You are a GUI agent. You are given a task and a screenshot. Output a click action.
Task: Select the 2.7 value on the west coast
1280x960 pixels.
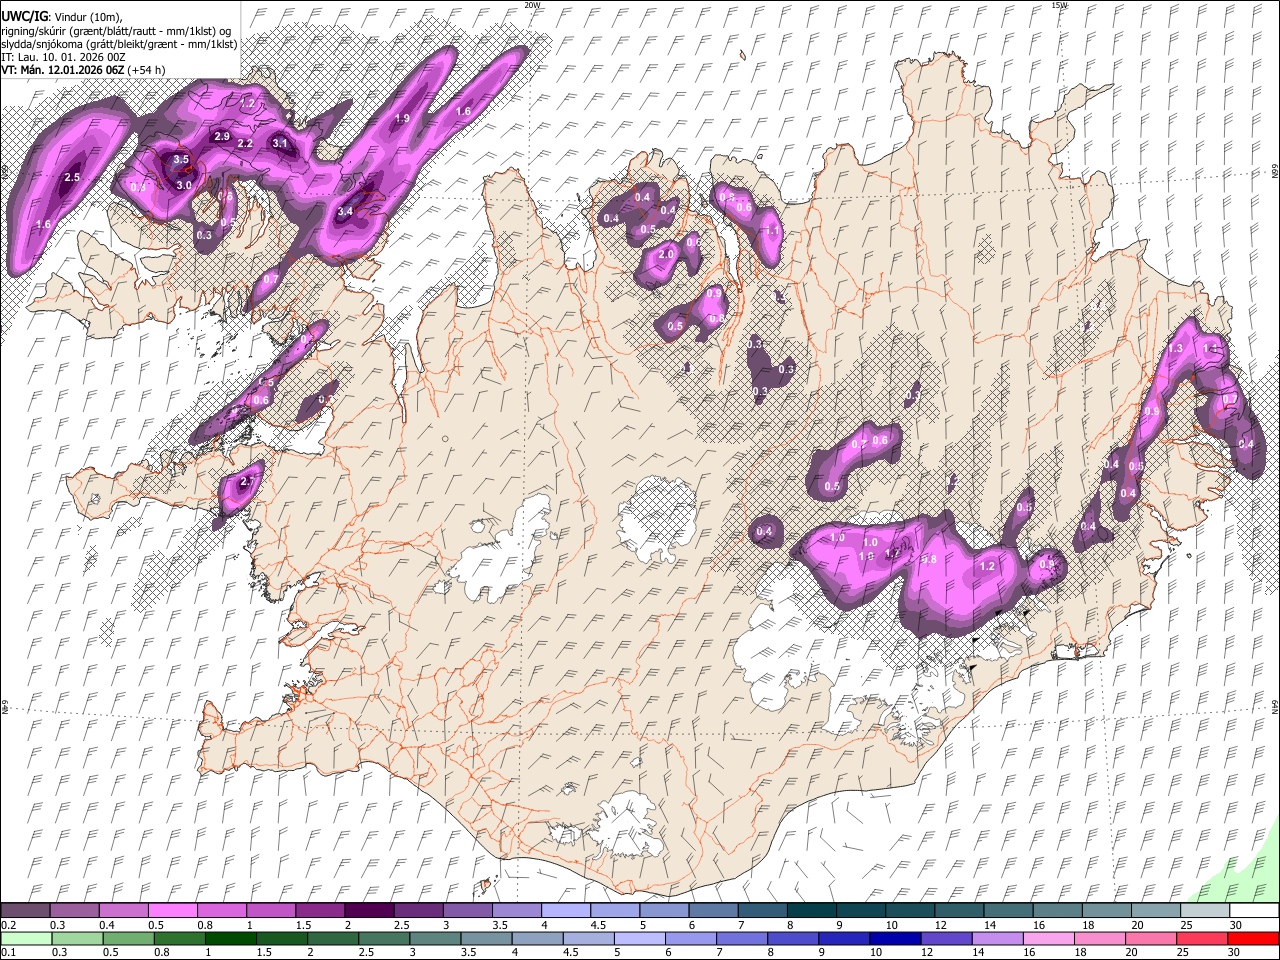[249, 482]
